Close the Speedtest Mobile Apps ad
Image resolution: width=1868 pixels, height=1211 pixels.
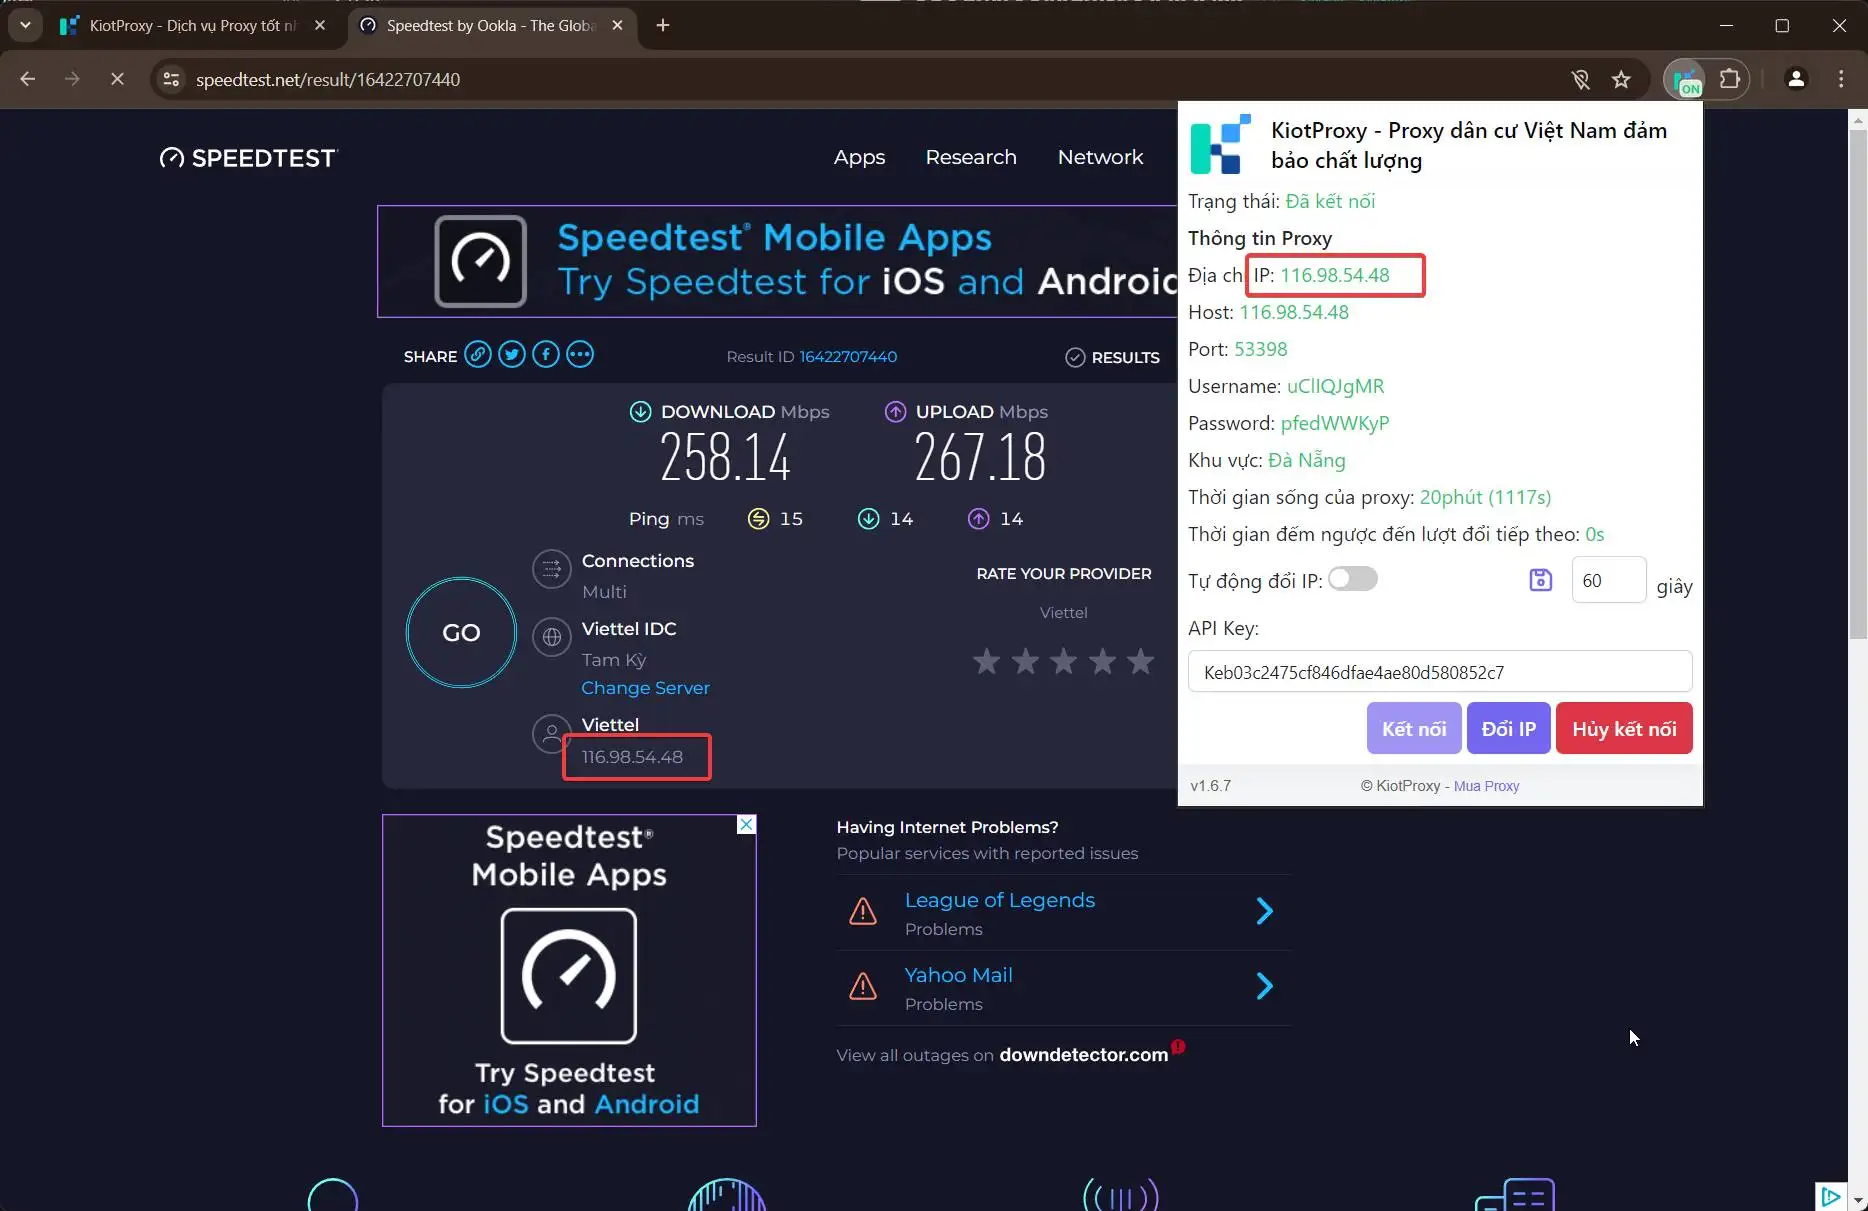746,824
